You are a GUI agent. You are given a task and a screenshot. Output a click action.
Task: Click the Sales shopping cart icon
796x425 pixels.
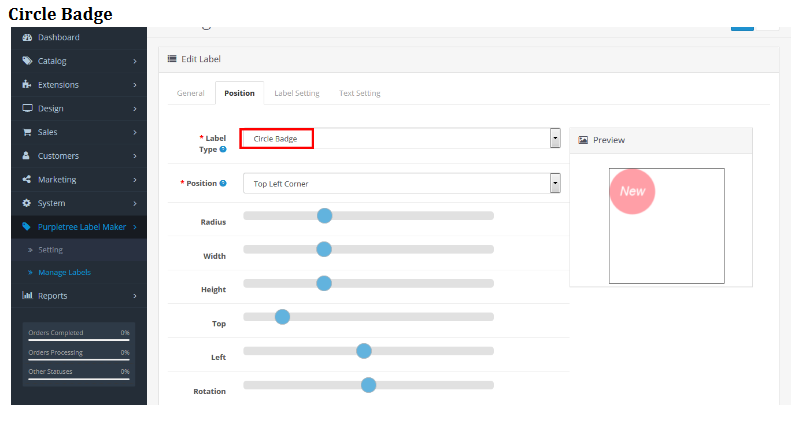point(27,132)
